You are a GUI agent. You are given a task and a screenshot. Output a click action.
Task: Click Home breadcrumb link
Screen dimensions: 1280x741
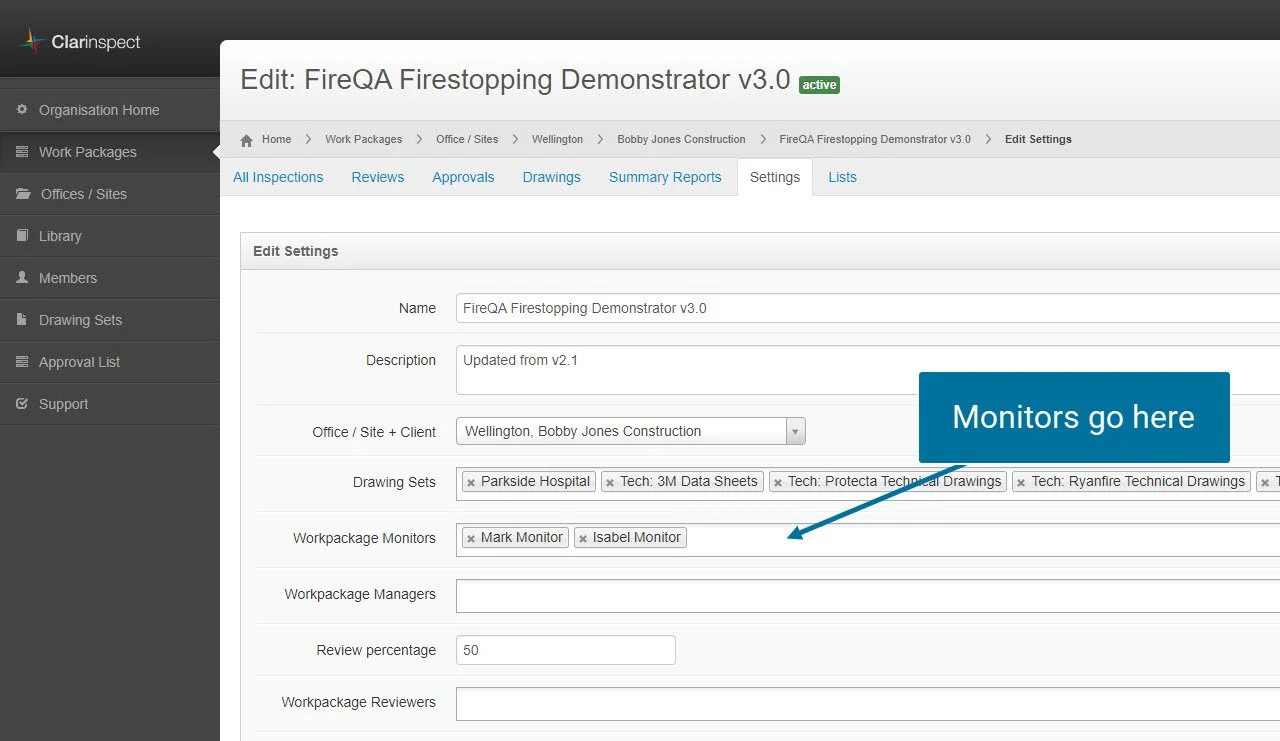276,139
